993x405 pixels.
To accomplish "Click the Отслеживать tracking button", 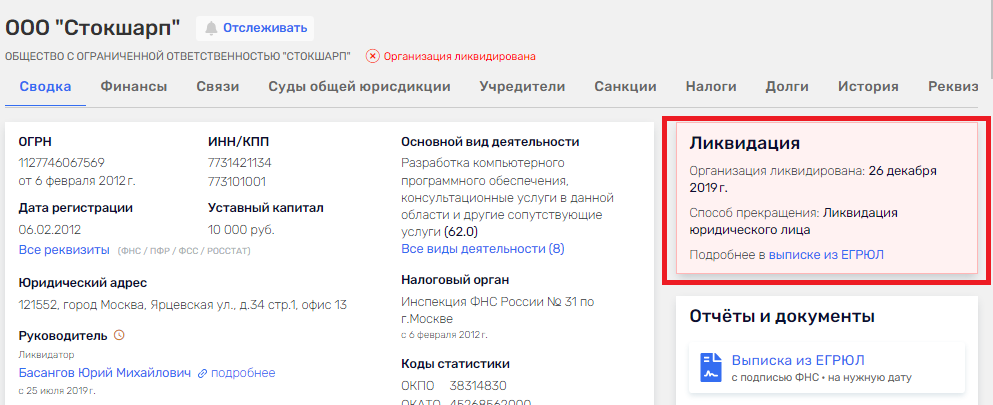I will coord(255,28).
